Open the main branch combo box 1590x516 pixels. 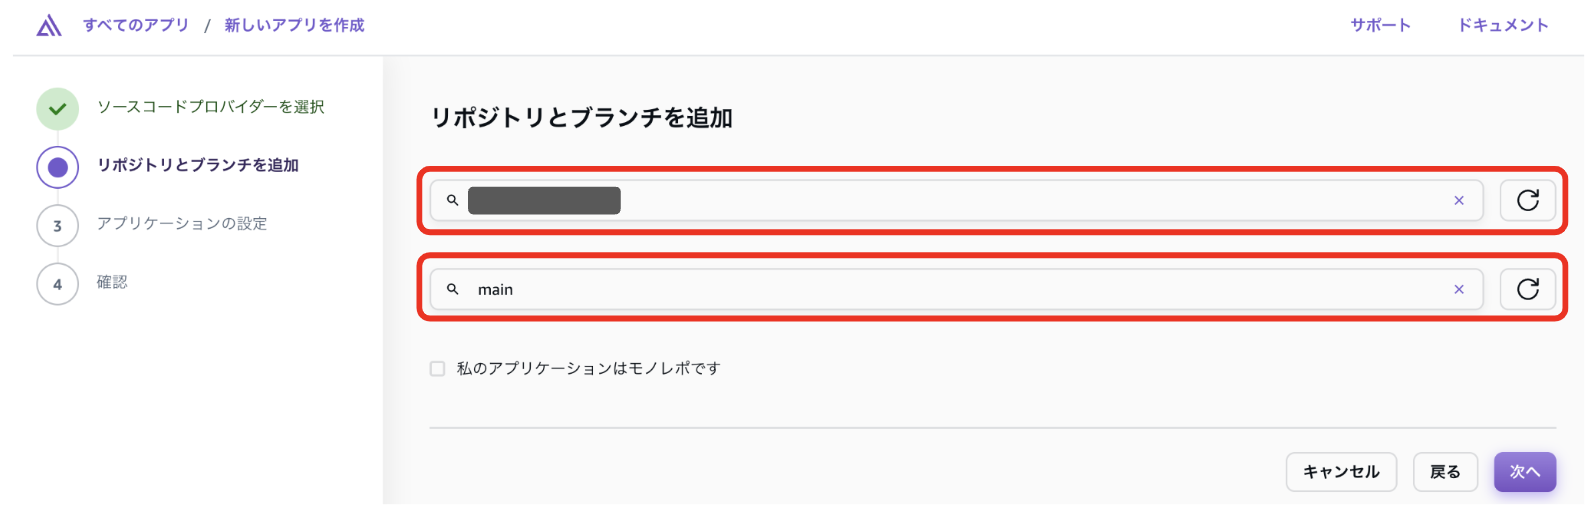[950, 290]
